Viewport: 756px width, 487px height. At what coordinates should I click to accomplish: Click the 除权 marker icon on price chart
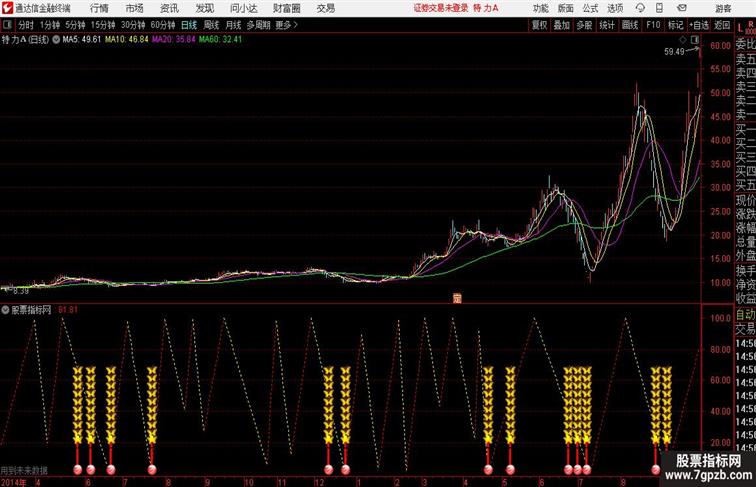coord(457,298)
